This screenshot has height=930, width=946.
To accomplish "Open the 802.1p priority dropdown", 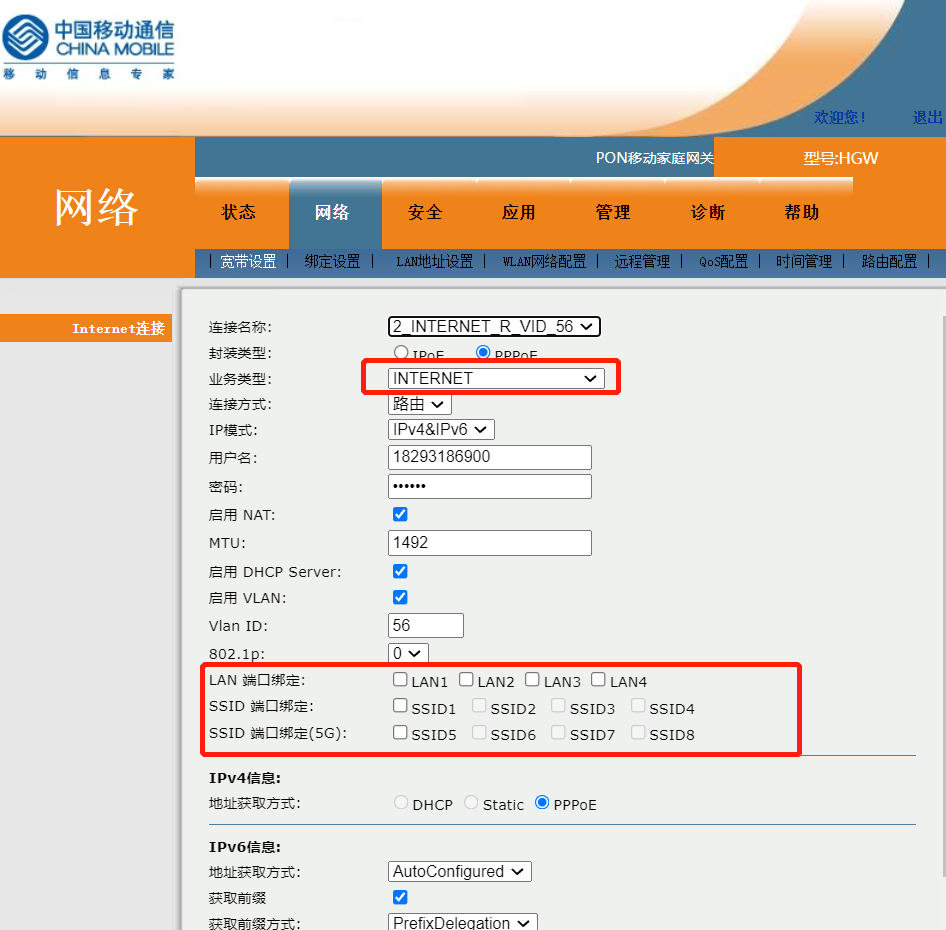I will click(x=408, y=653).
